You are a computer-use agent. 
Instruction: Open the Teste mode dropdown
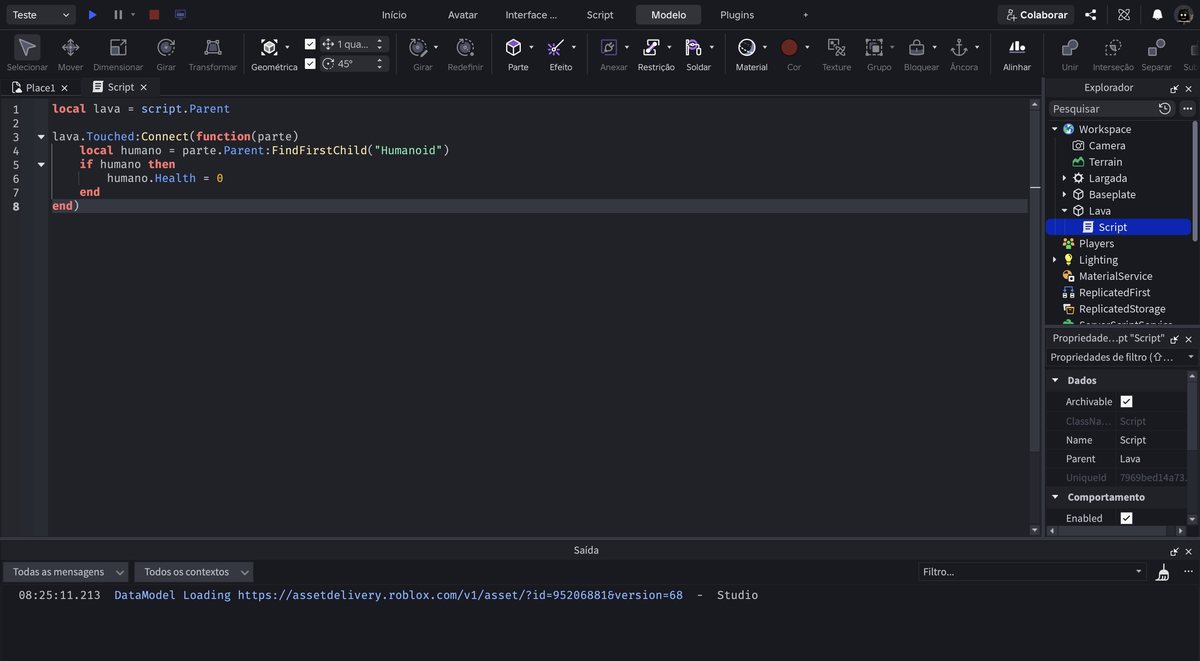[39, 15]
